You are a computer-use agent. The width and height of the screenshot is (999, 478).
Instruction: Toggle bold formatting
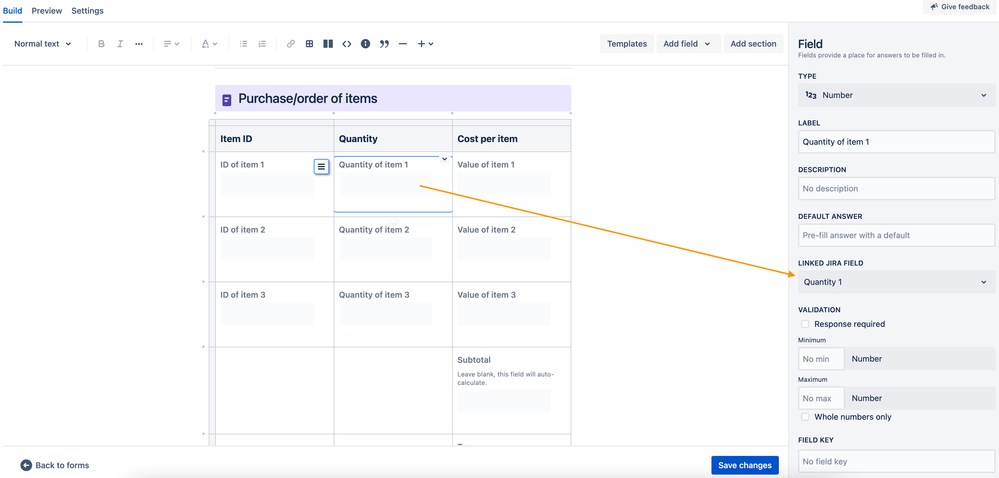coord(101,44)
